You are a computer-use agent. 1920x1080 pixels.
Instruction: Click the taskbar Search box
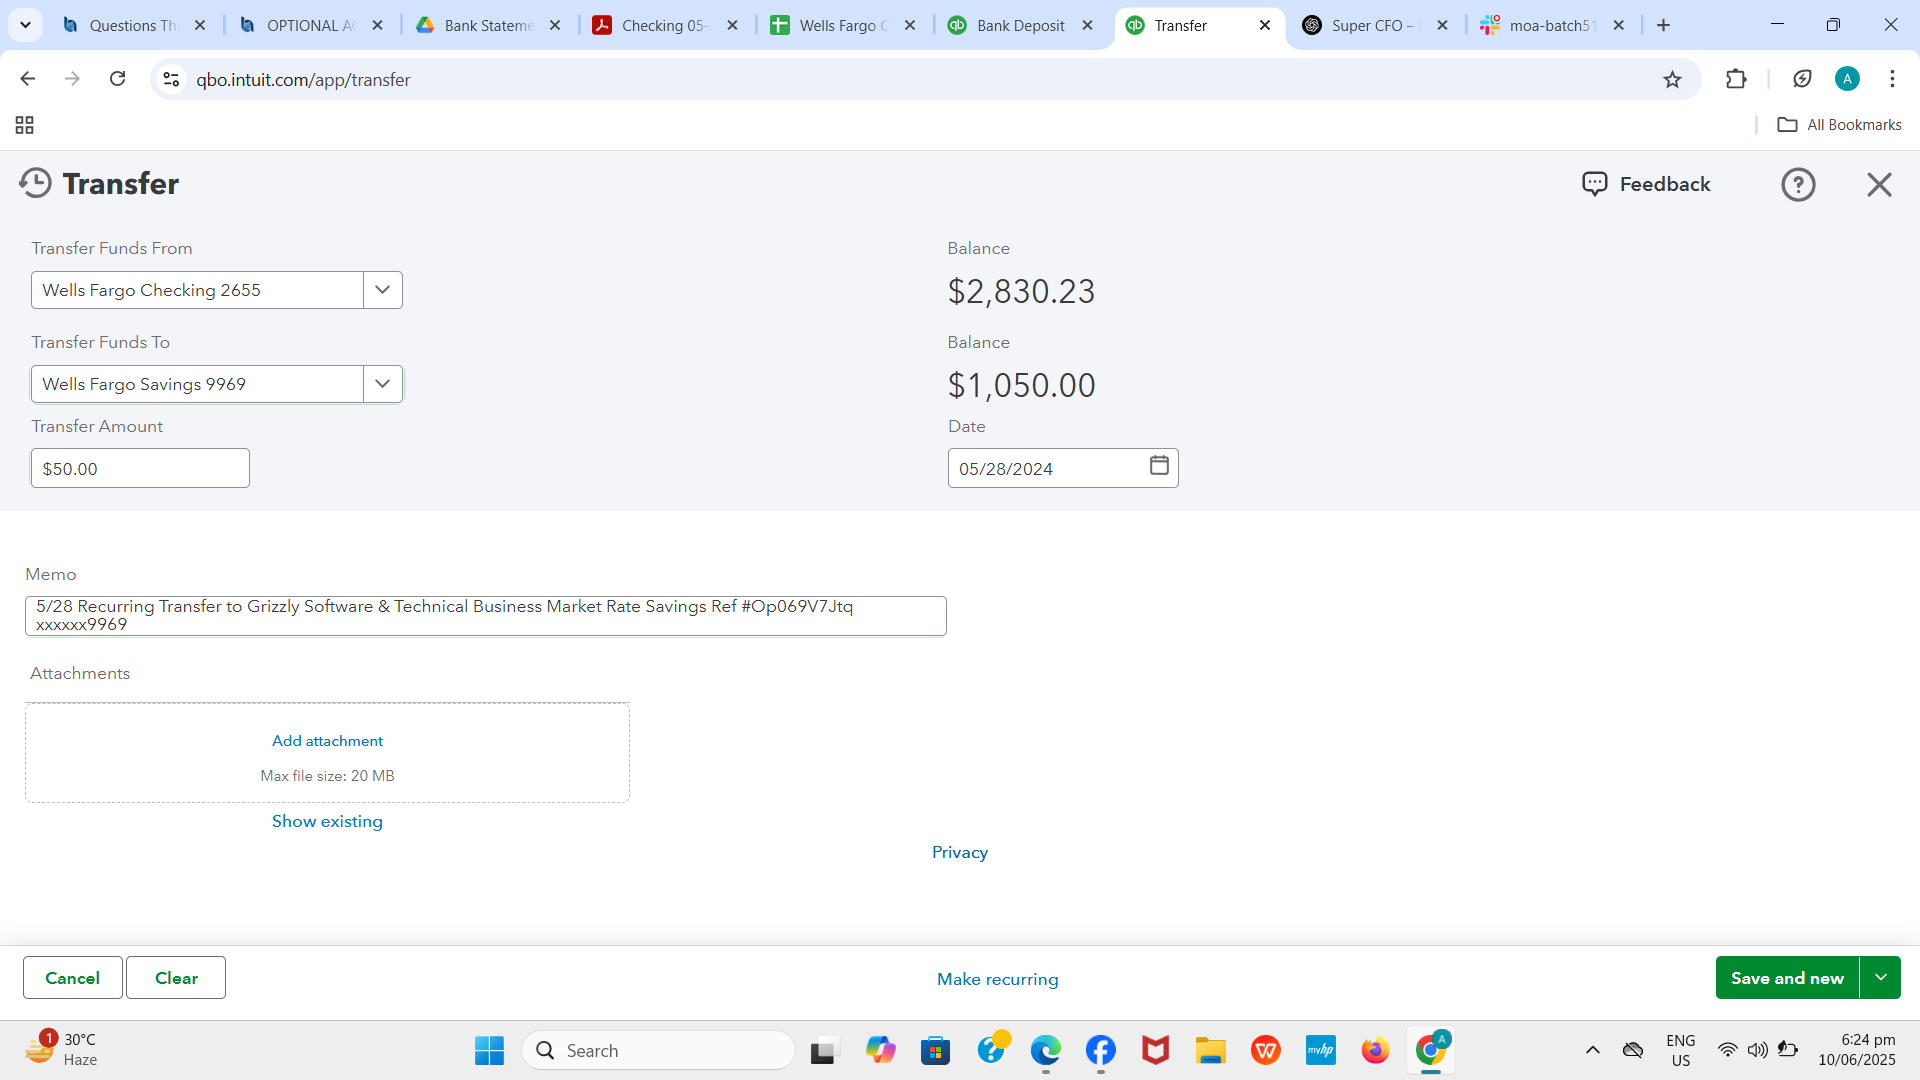pyautogui.click(x=658, y=1050)
